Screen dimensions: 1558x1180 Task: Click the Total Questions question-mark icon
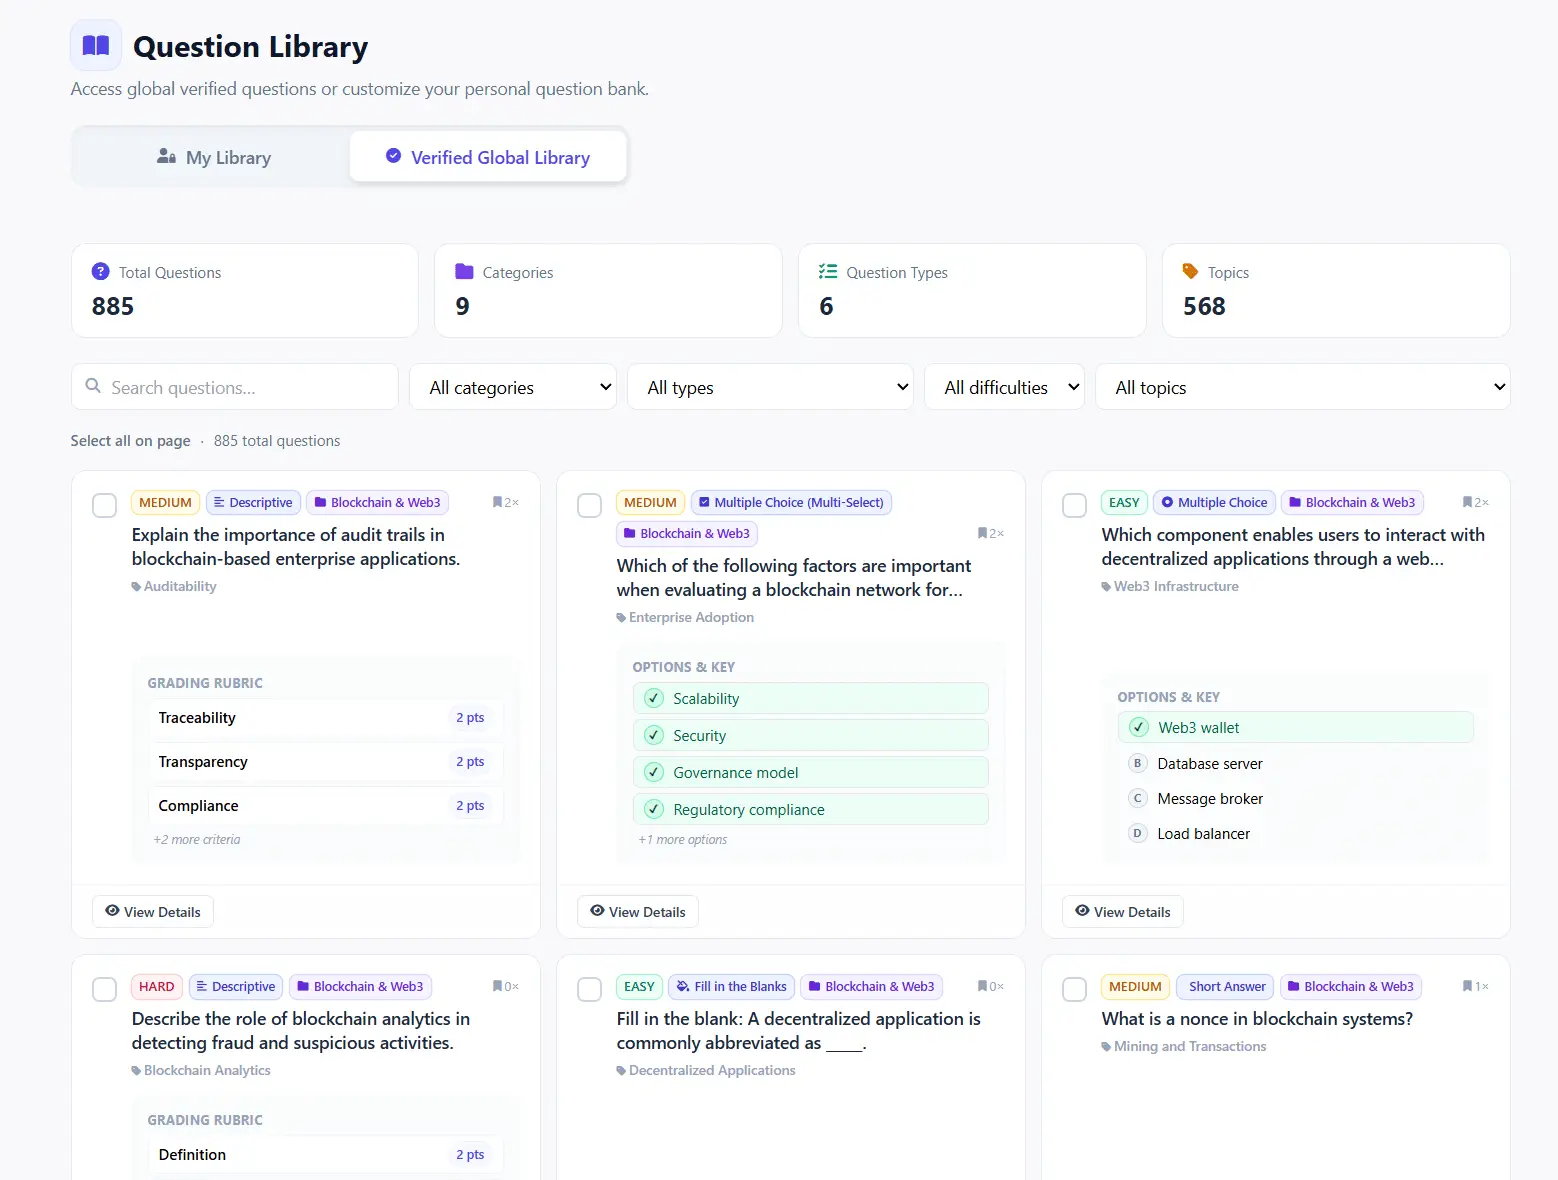100,271
